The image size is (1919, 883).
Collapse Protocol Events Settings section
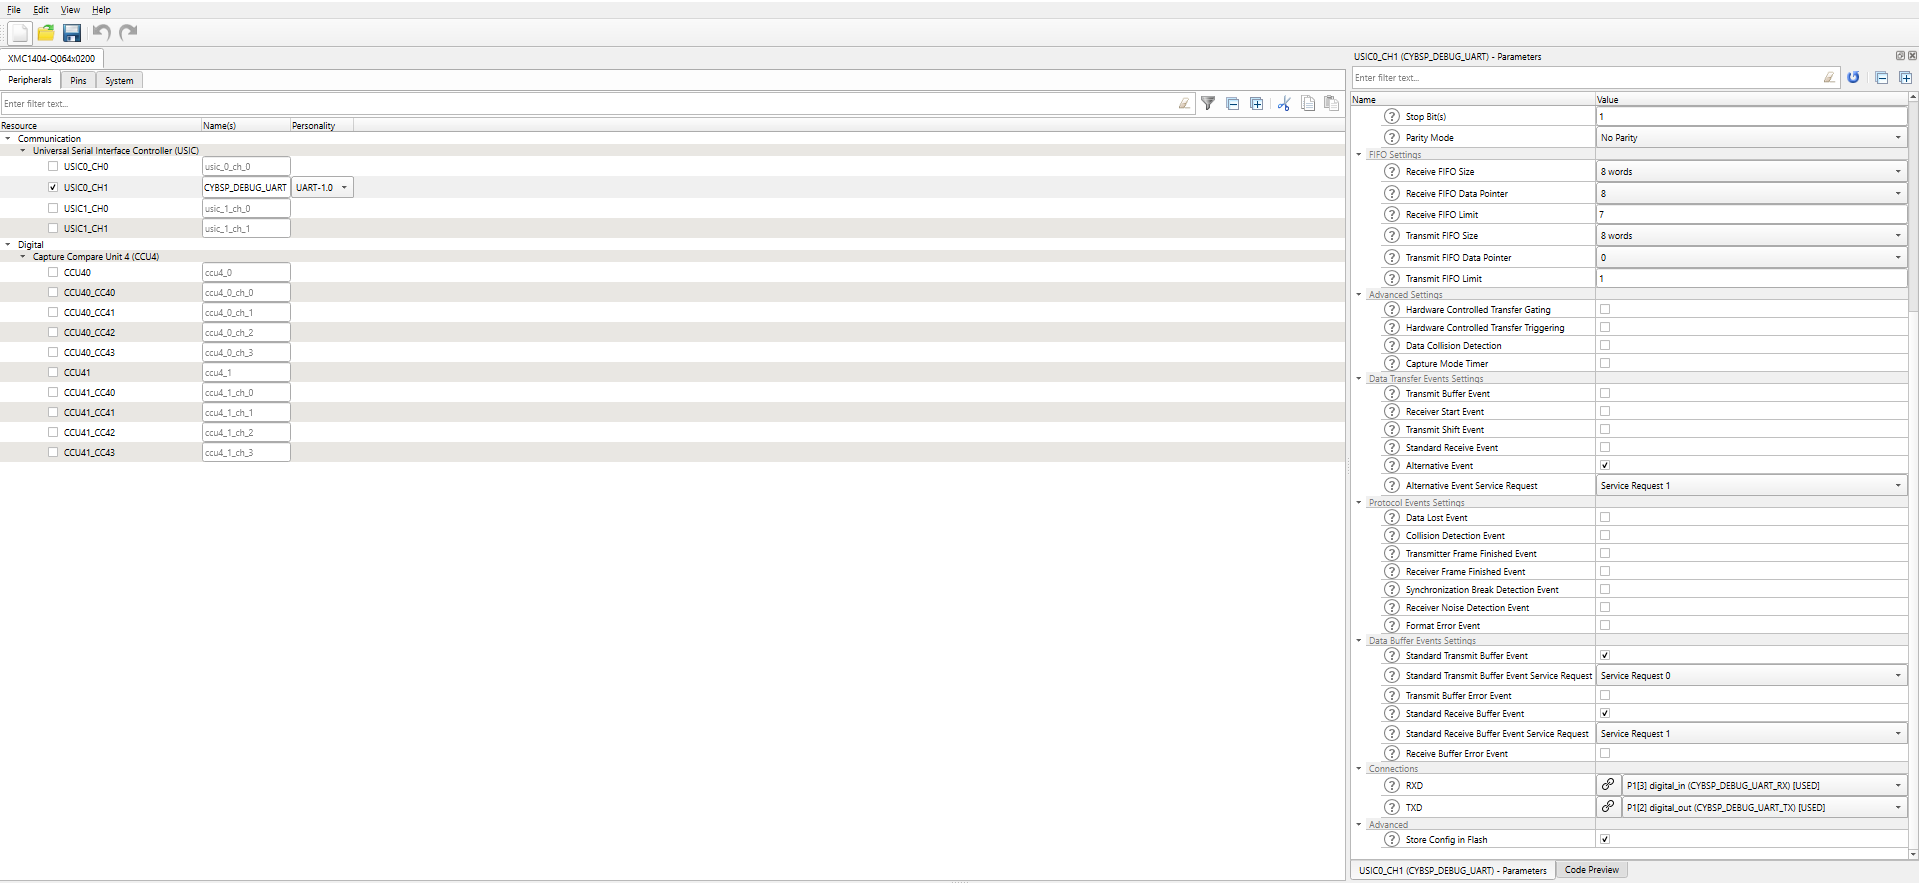click(x=1359, y=502)
